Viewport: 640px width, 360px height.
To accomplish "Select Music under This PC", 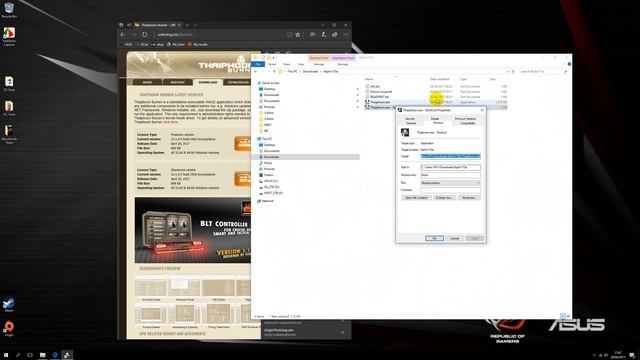I will point(268,163).
